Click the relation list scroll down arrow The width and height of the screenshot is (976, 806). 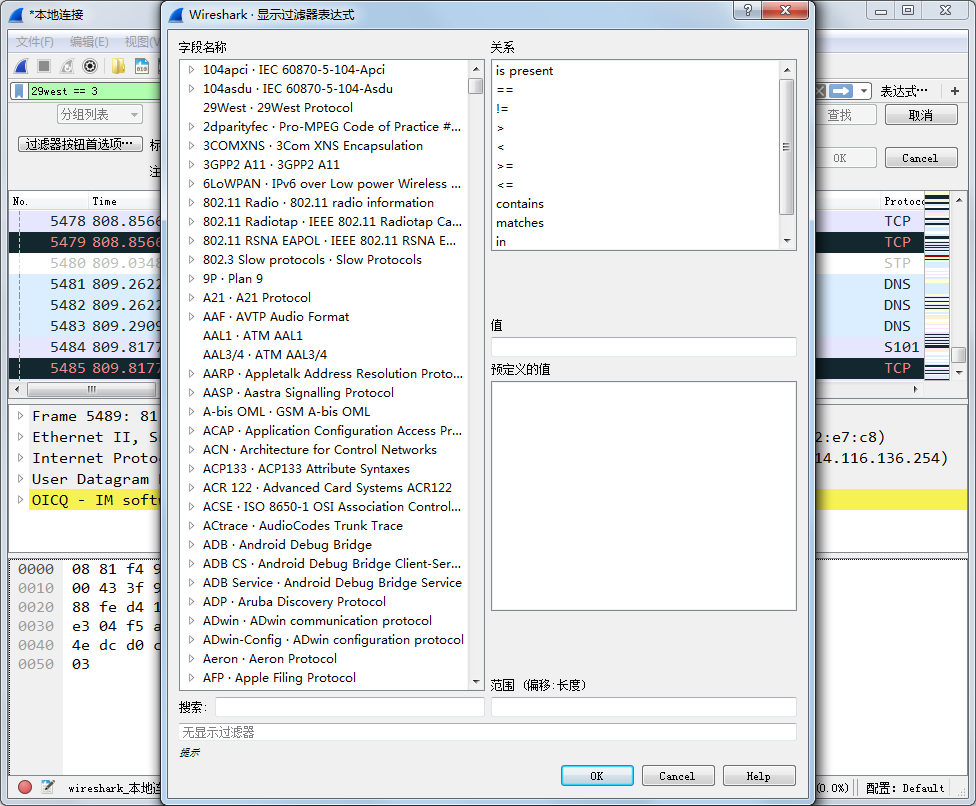coord(787,241)
